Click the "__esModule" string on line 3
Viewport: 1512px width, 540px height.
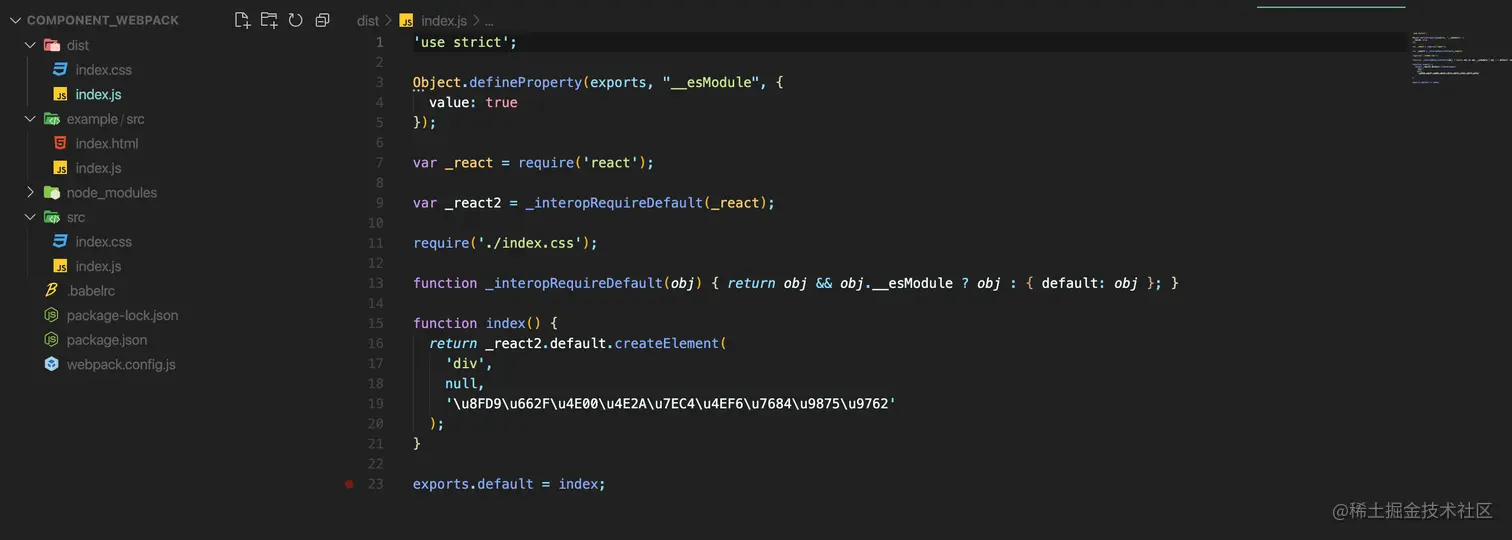pos(711,82)
